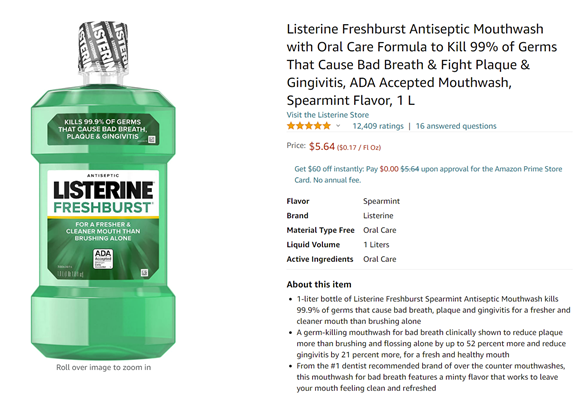Visit the Listerine Store link

328,115
